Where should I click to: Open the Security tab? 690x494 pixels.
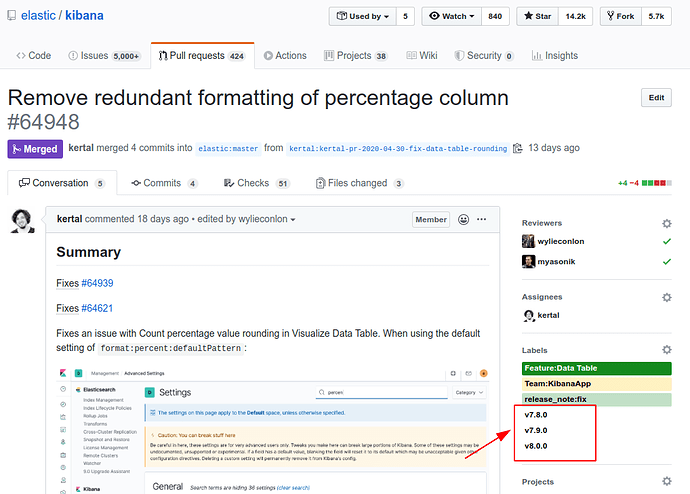(x=484, y=56)
